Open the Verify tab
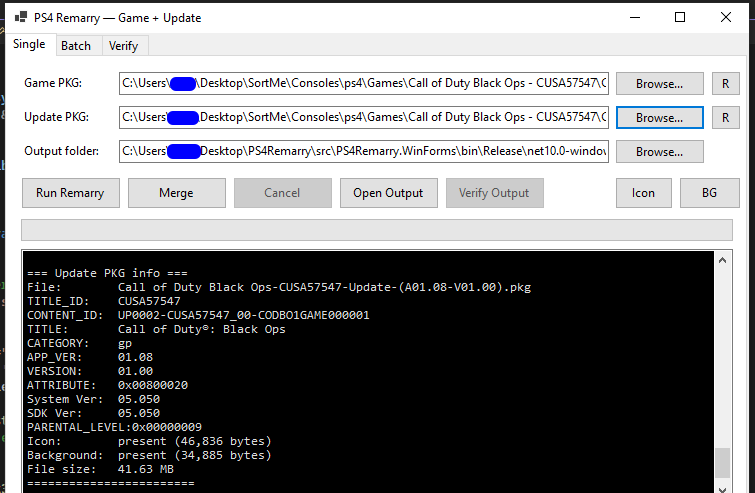The width and height of the screenshot is (755, 493). click(x=124, y=46)
